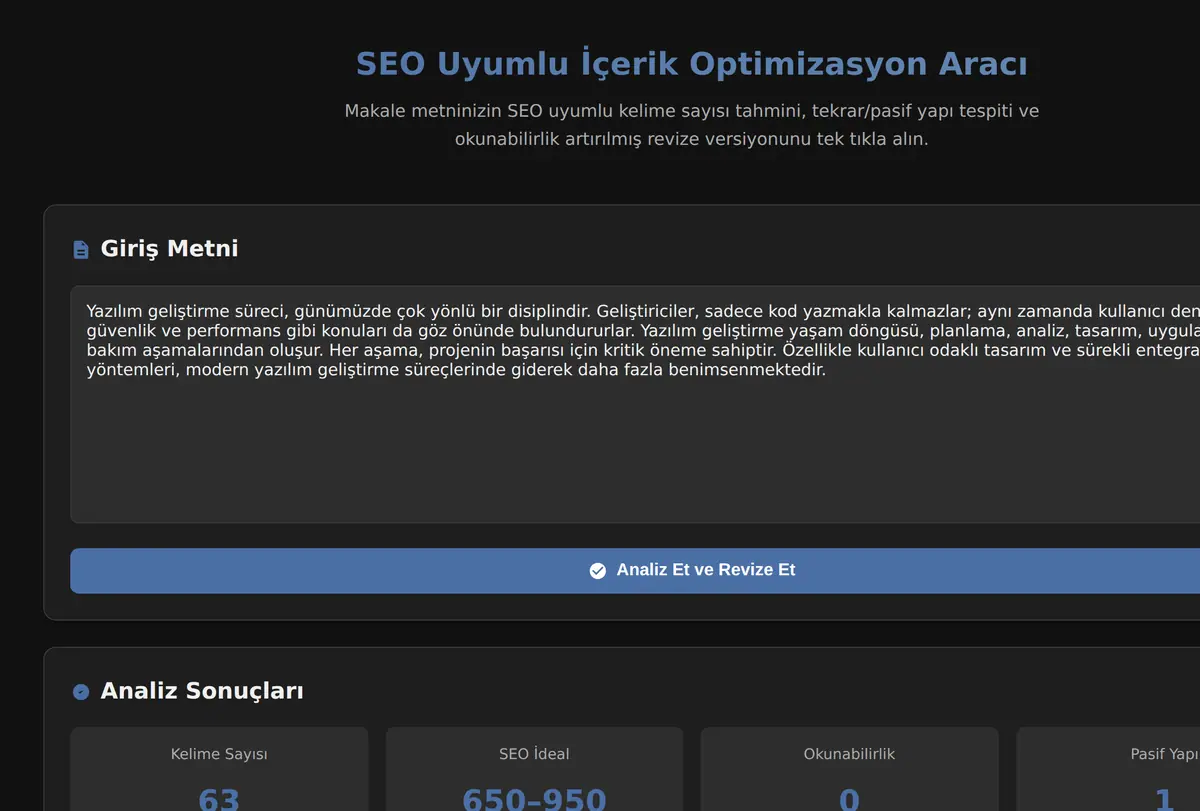Screen dimensions: 1200x811
Task: Click the Giriş Metni heading
Action: [x=169, y=249]
